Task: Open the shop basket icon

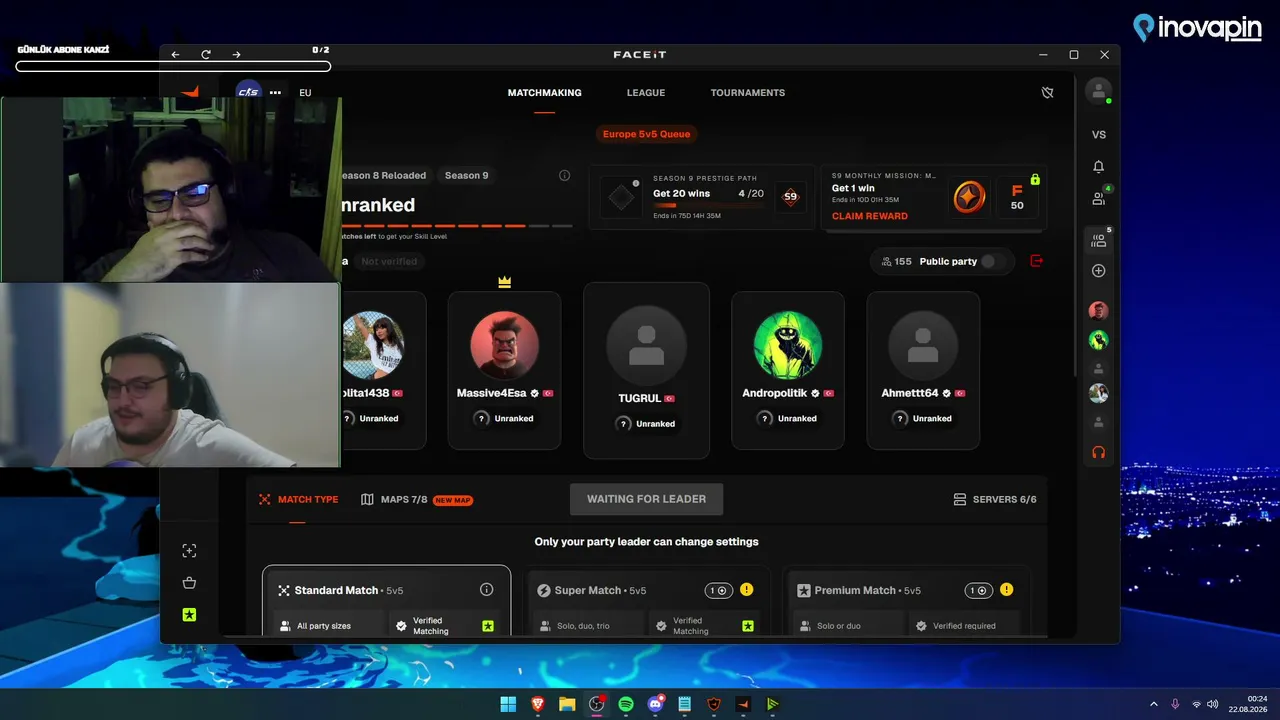Action: click(189, 583)
